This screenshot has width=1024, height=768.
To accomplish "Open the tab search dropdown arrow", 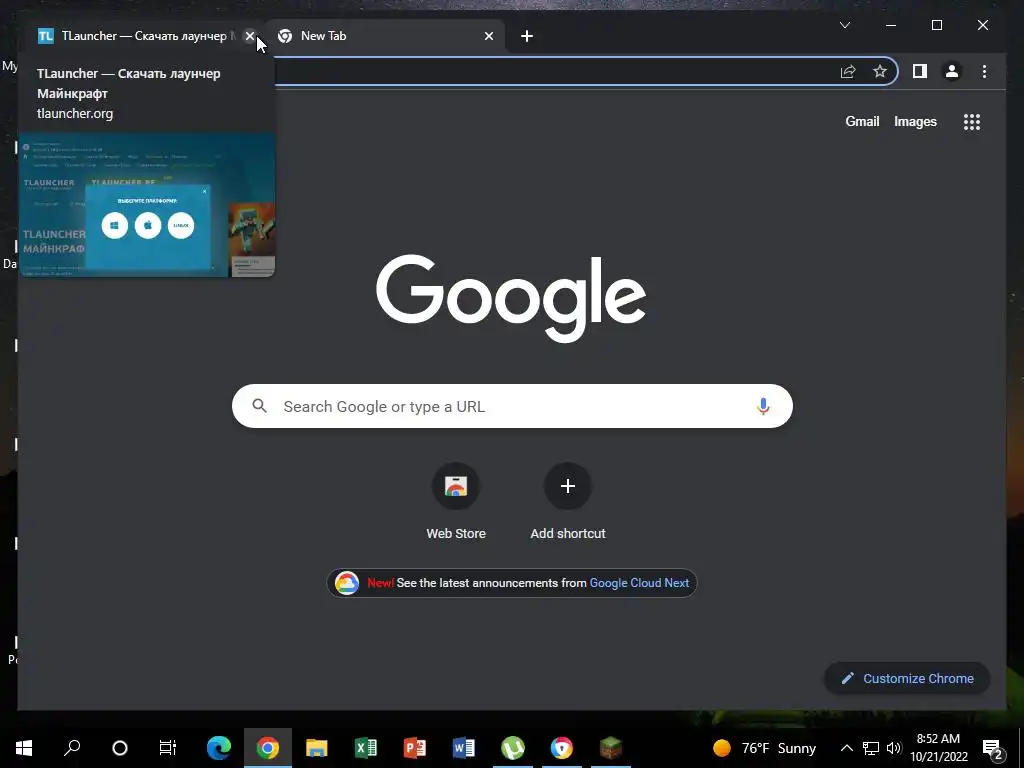I will tap(844, 25).
